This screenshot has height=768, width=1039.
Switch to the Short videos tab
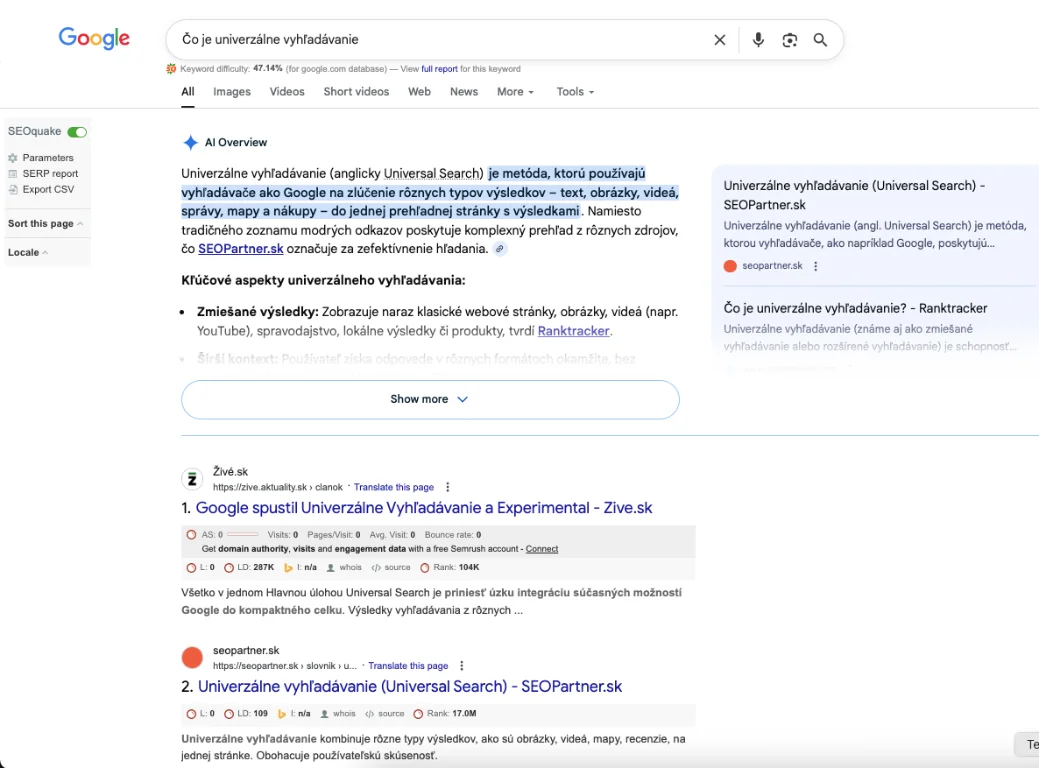coord(356,92)
